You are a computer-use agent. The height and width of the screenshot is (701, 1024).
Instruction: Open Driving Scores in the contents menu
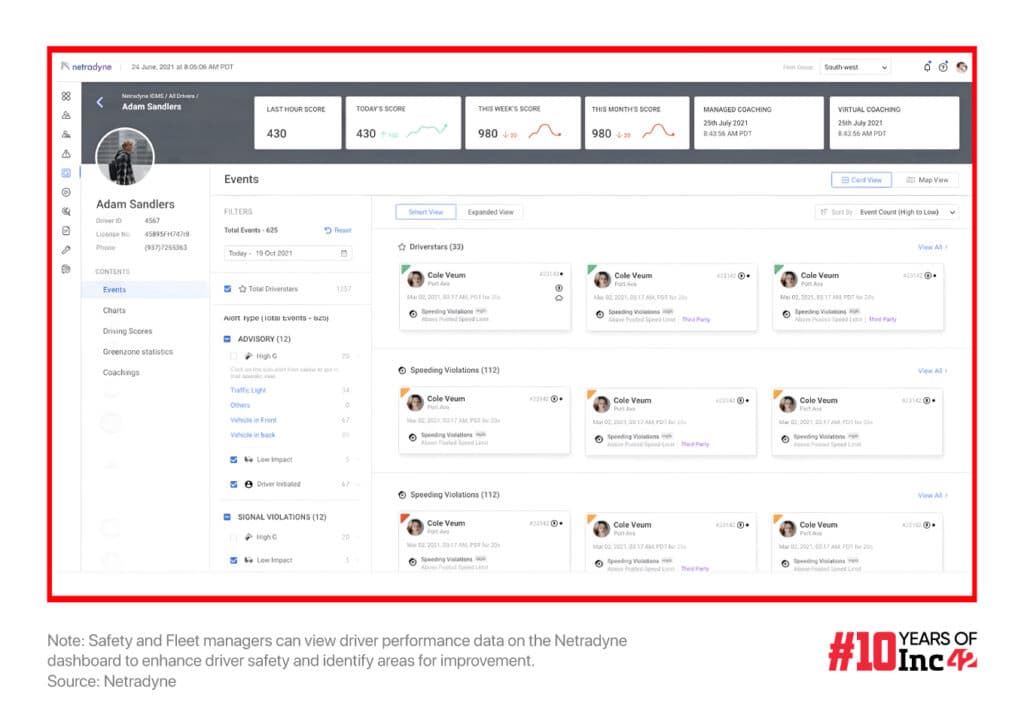point(127,331)
